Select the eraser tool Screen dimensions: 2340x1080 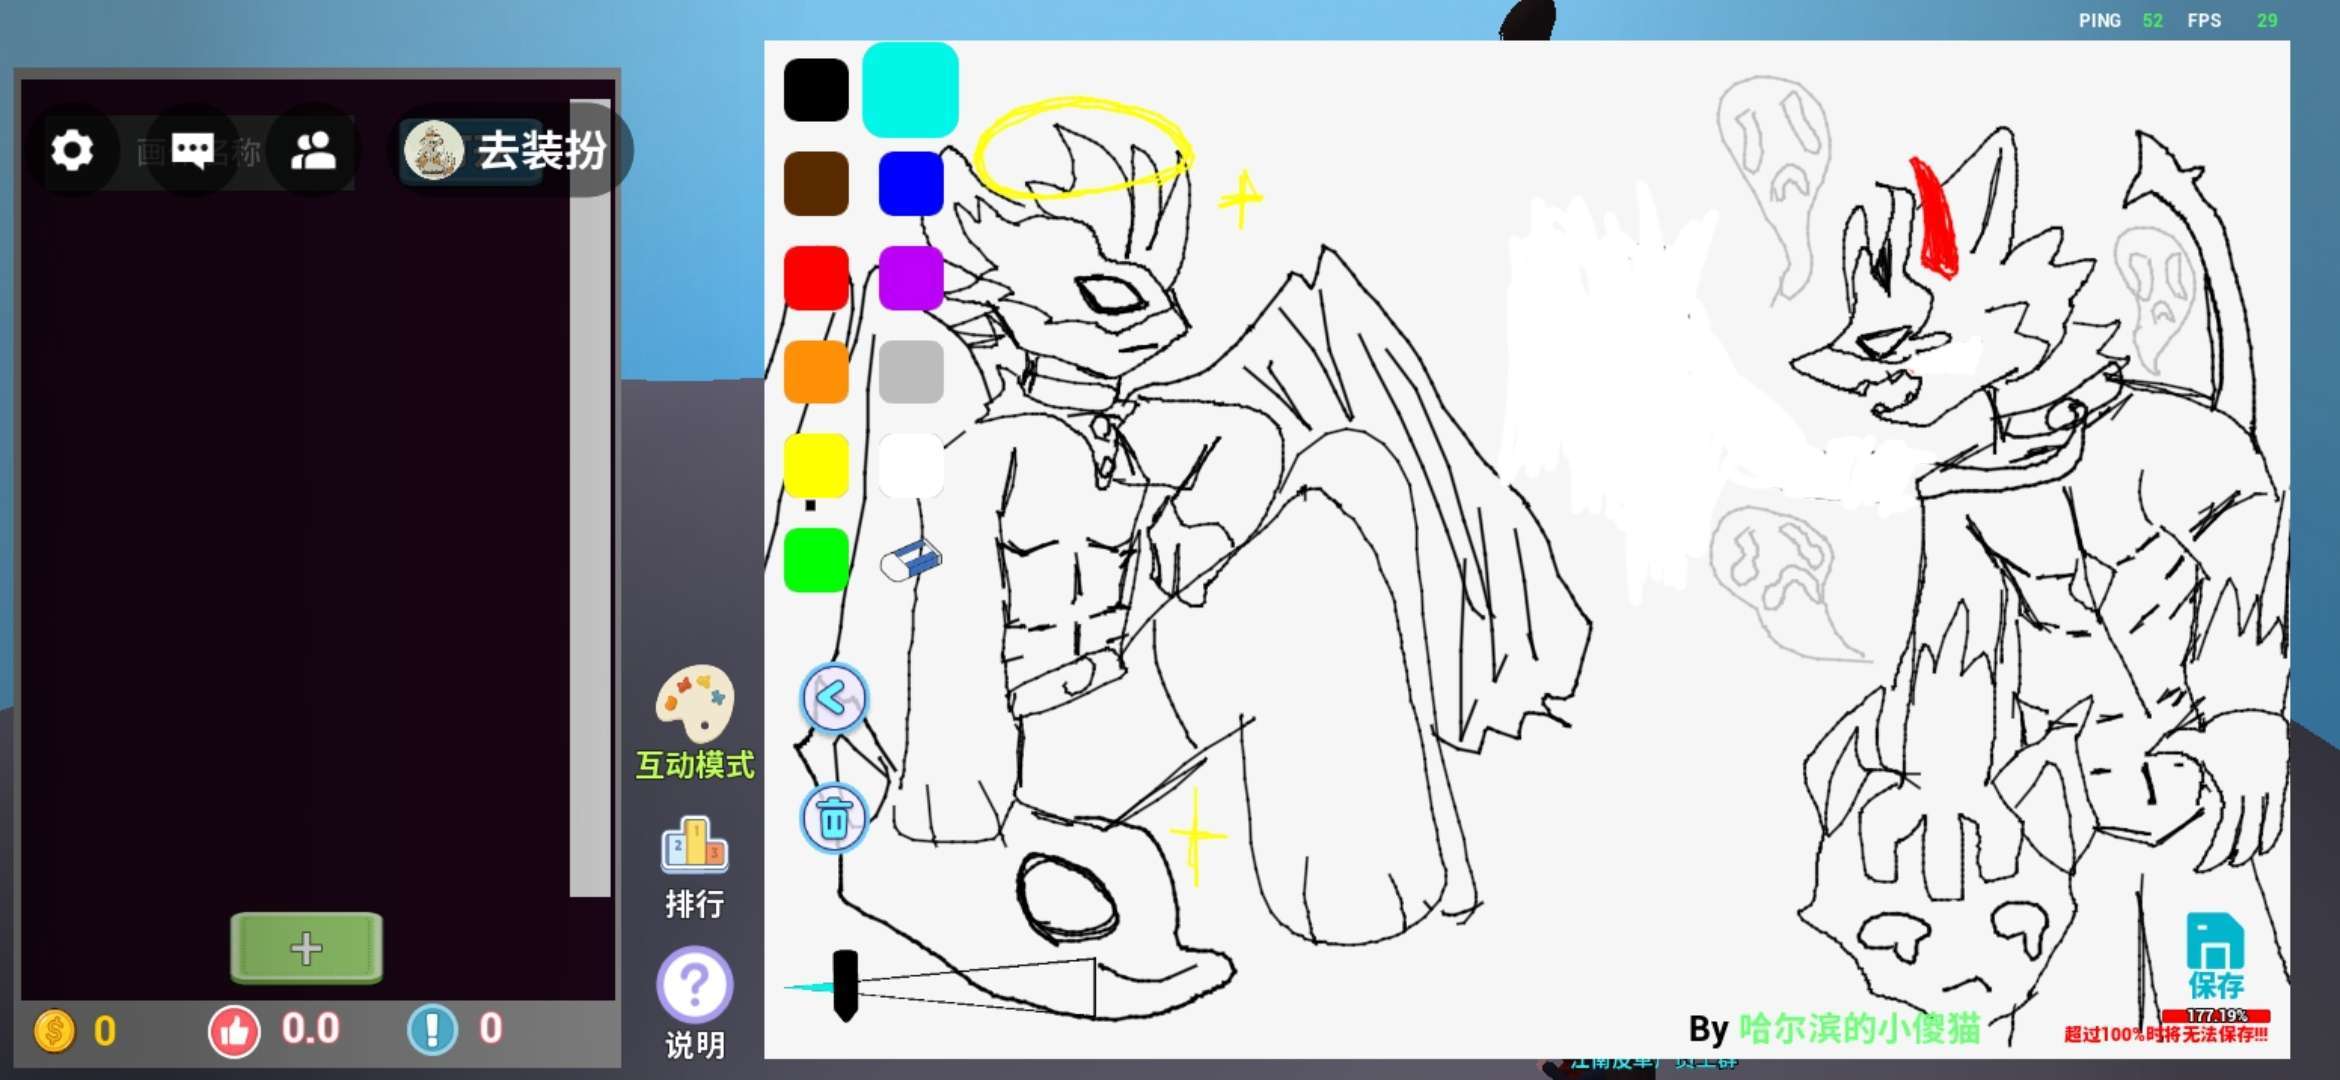[911, 560]
